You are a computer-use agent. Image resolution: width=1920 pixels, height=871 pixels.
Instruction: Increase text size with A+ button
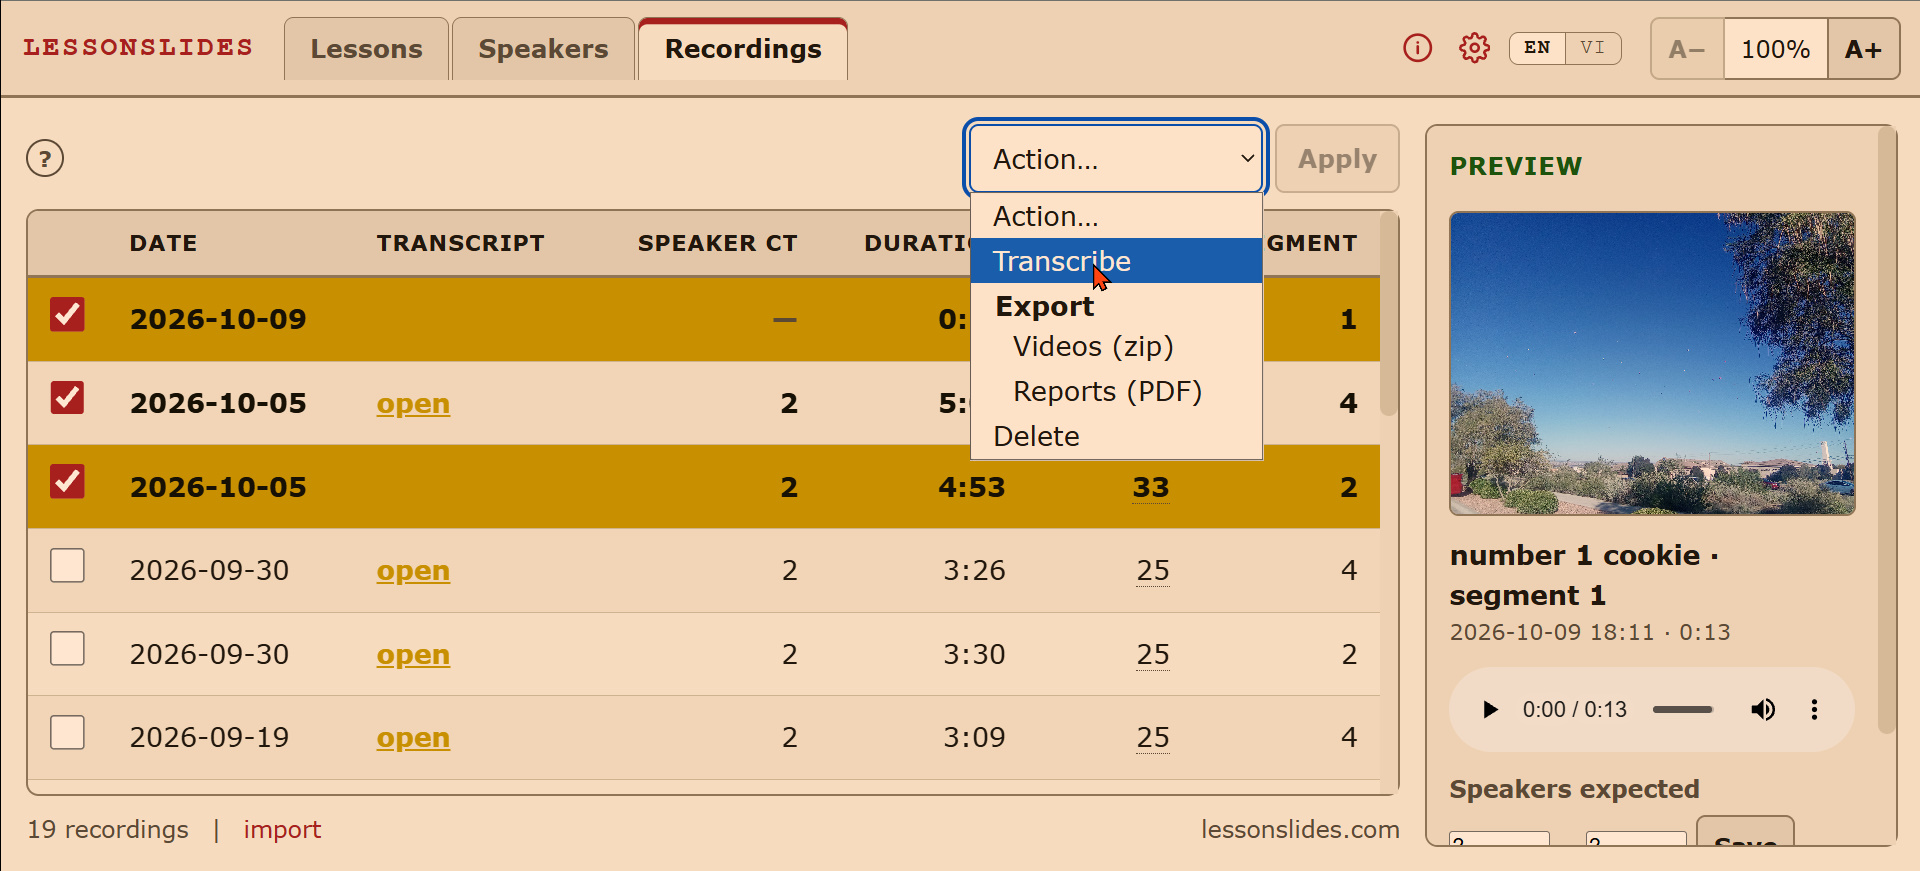(x=1863, y=49)
